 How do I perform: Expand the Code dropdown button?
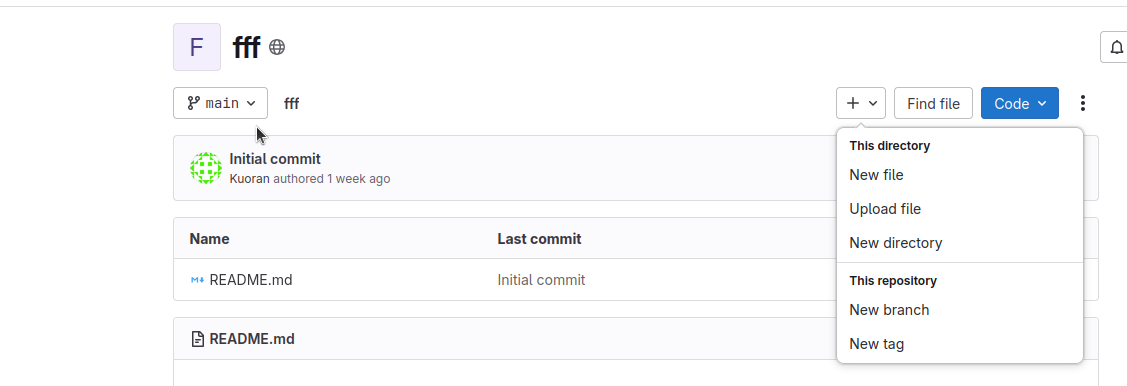point(1019,104)
